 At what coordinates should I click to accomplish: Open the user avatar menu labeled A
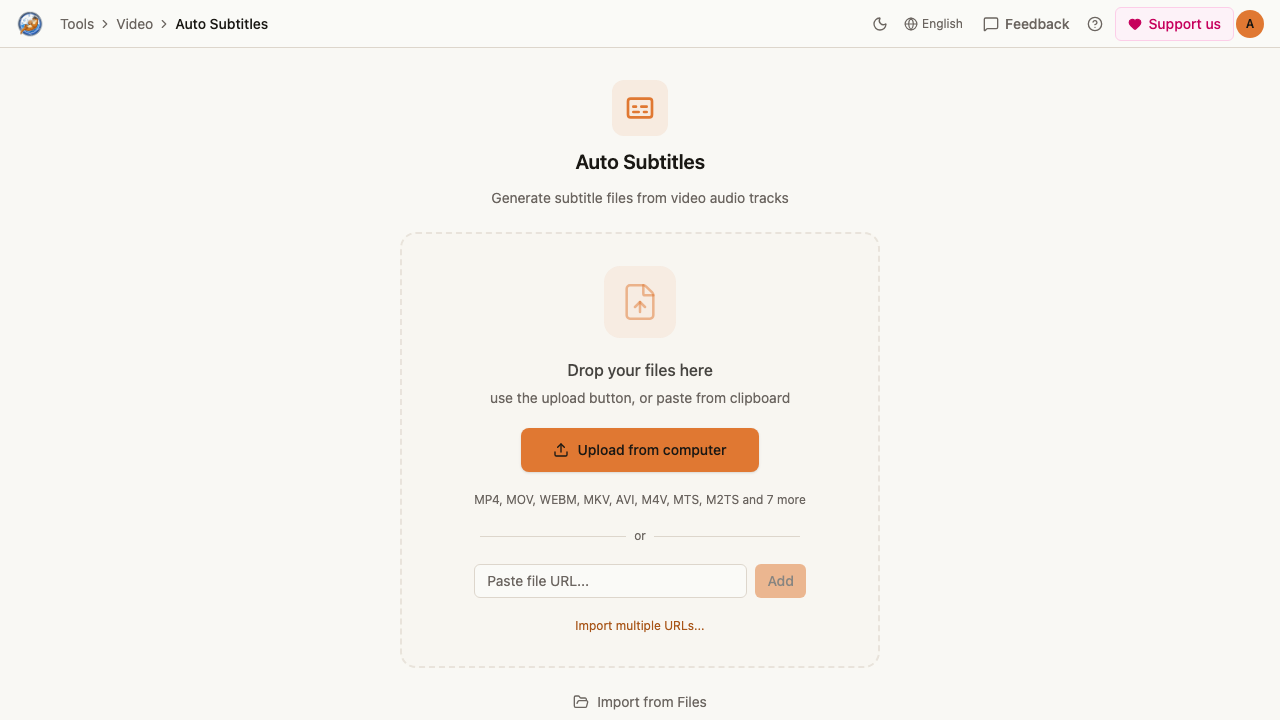pos(1250,24)
